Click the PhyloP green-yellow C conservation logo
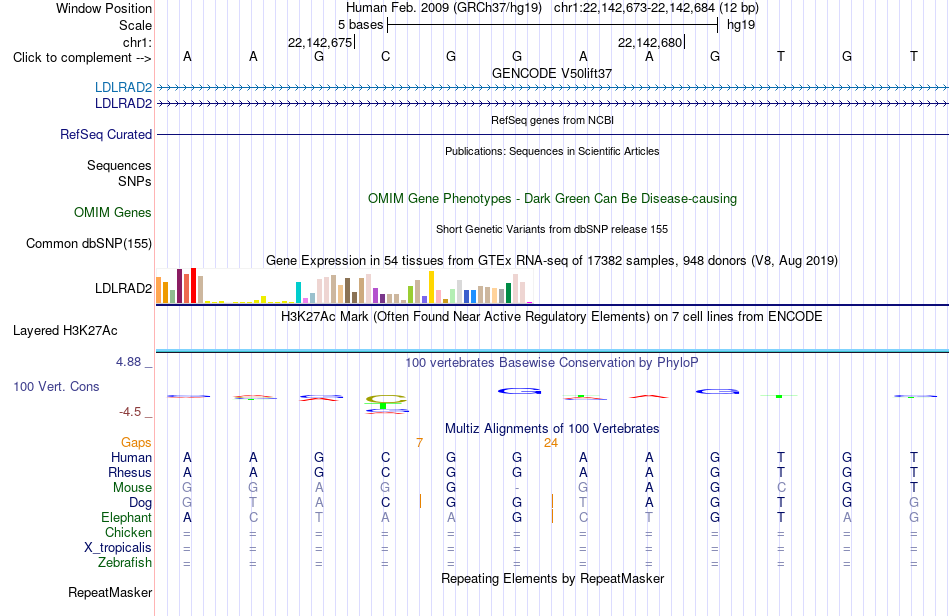 pyautogui.click(x=385, y=400)
